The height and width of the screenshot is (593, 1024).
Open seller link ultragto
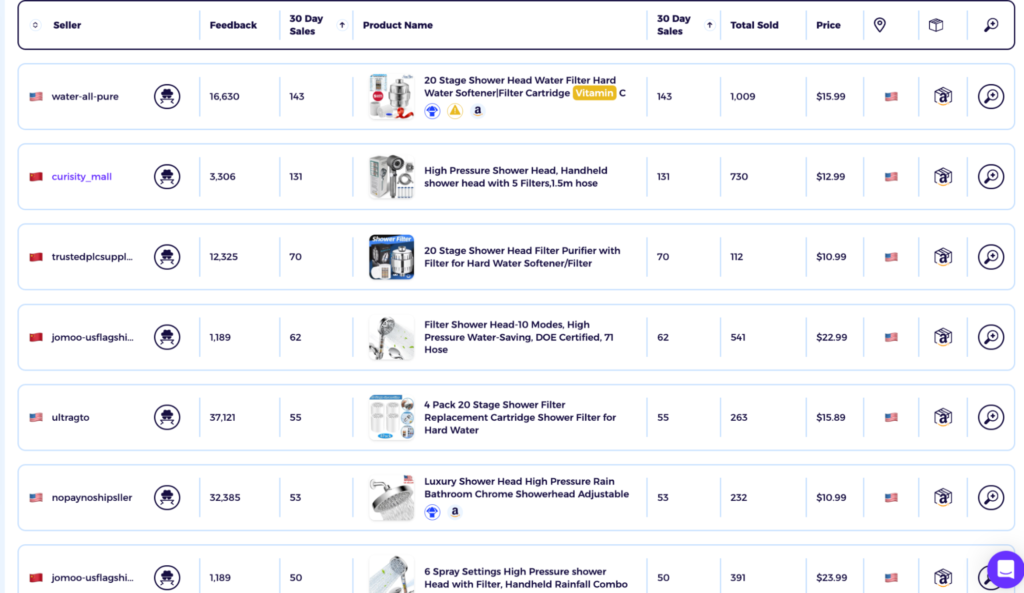tap(71, 417)
